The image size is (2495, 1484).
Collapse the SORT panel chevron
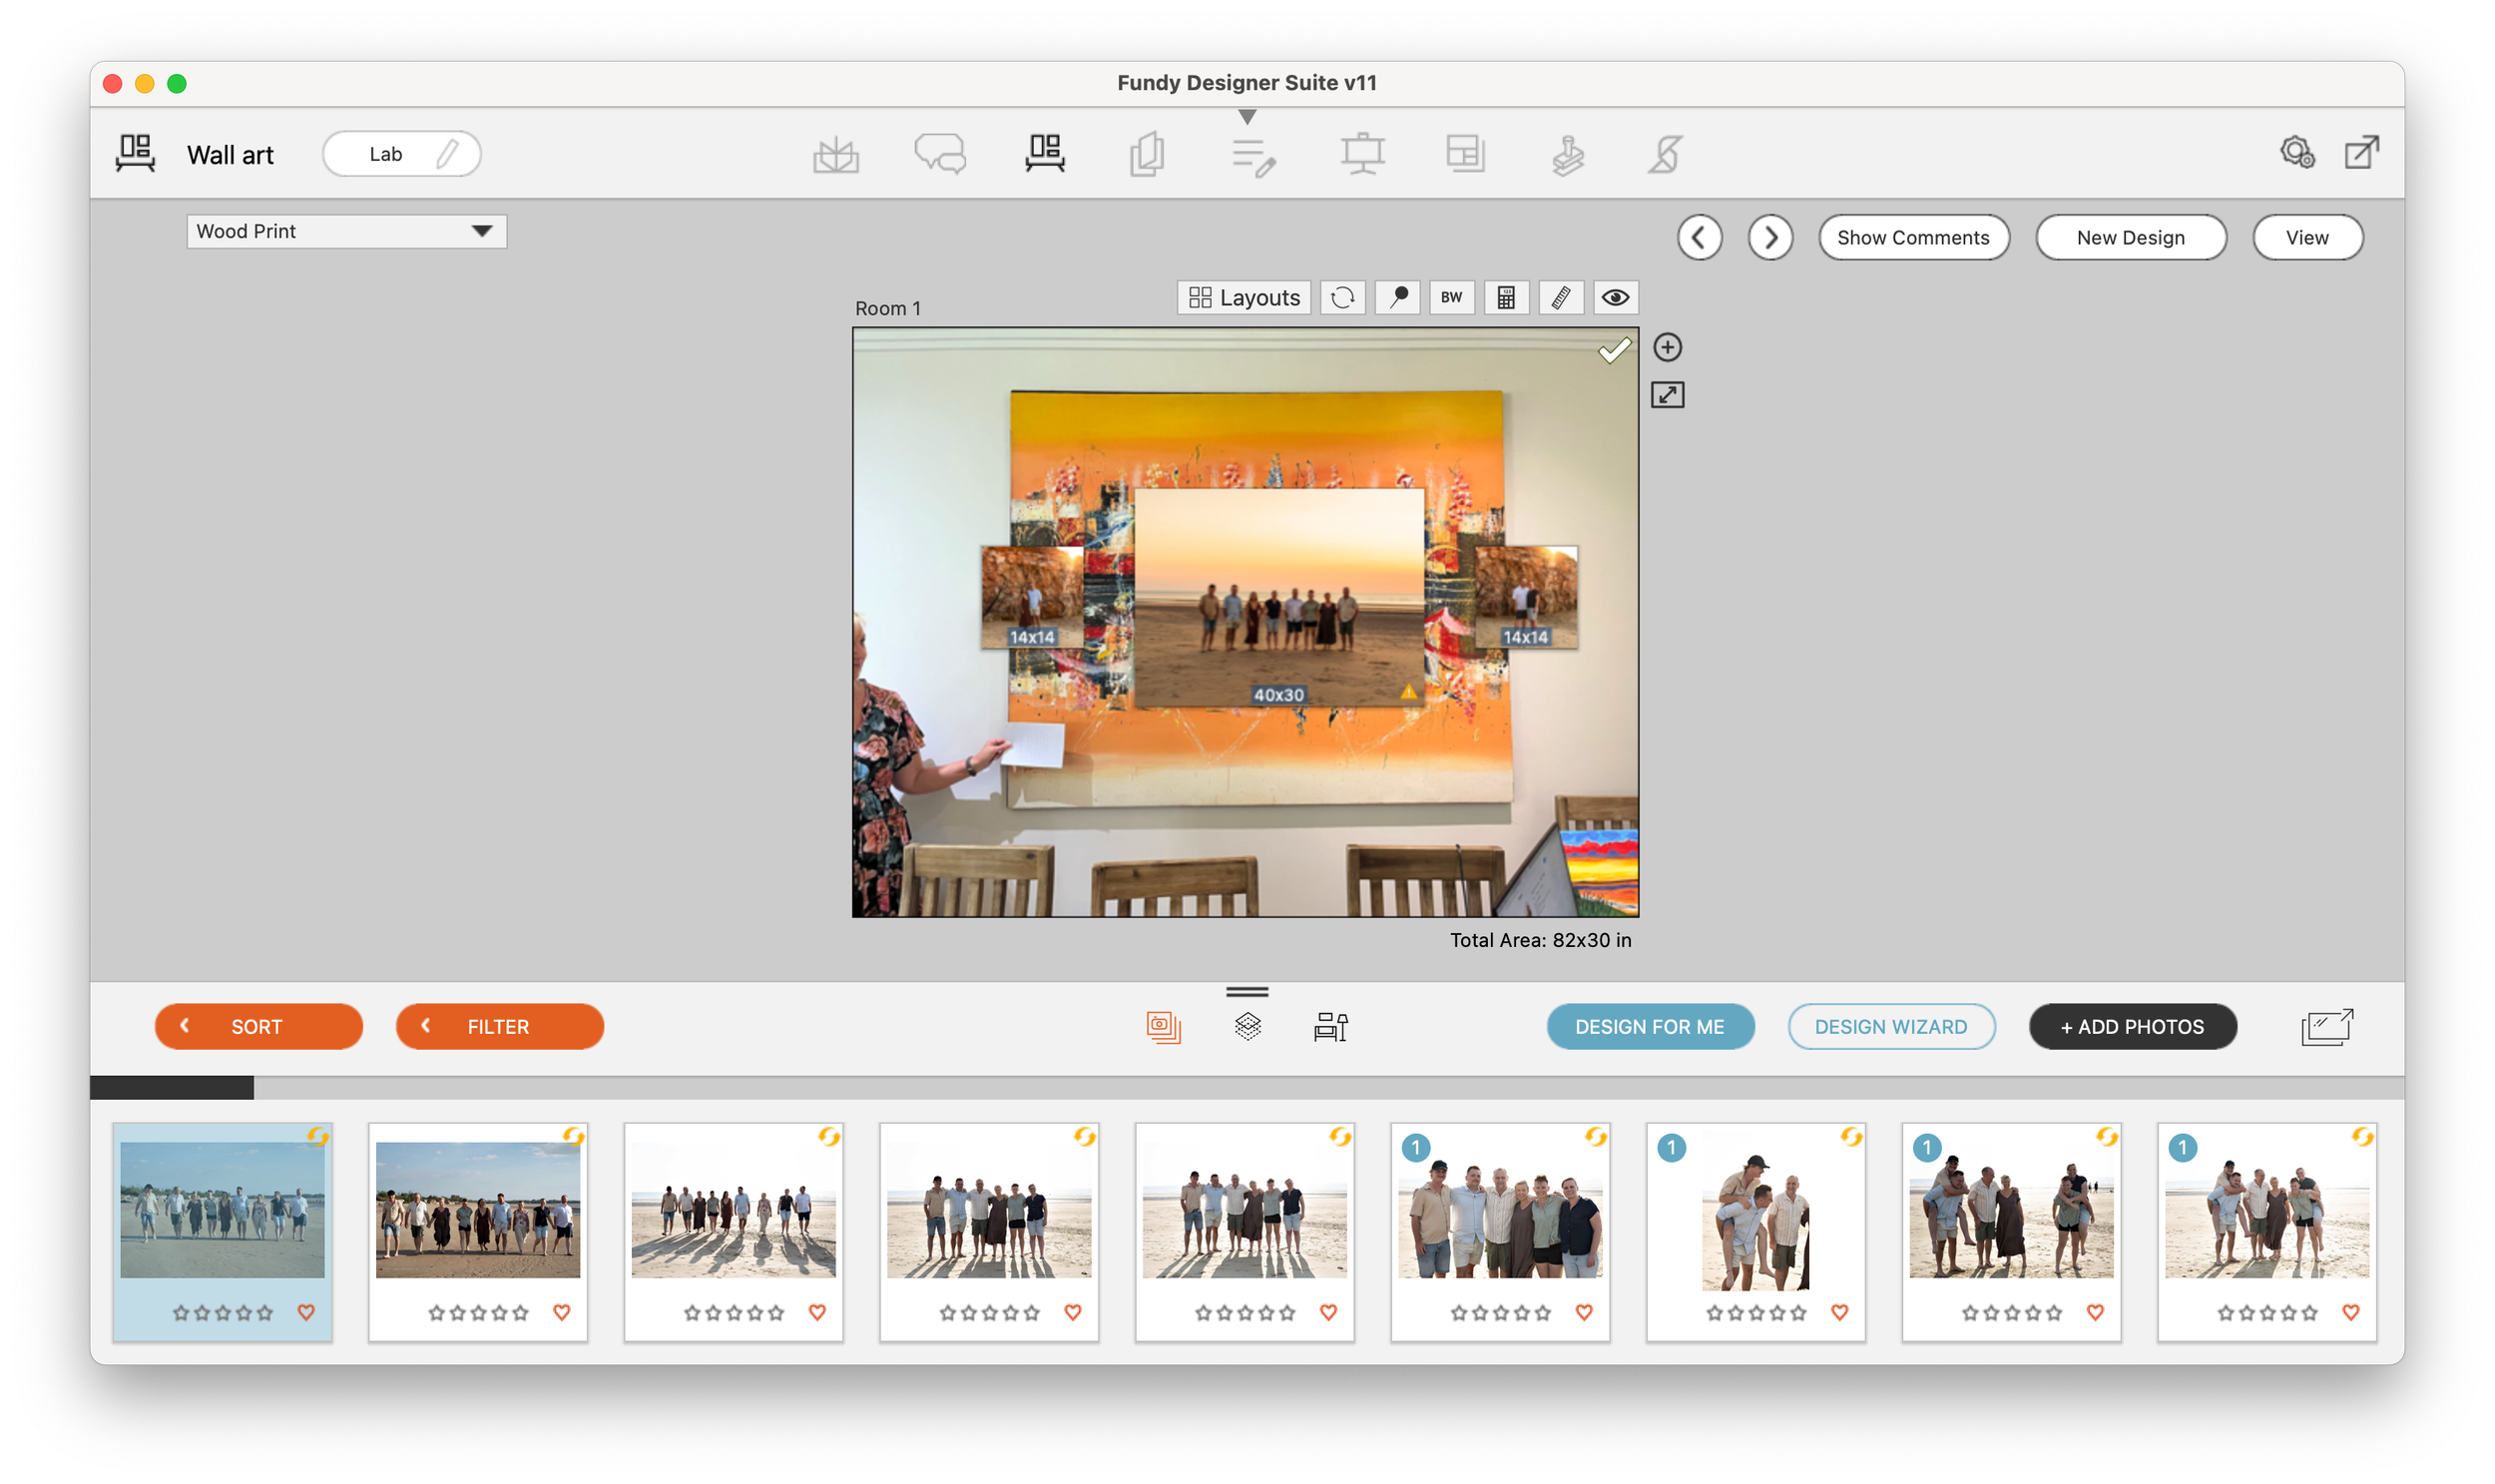click(x=185, y=1026)
